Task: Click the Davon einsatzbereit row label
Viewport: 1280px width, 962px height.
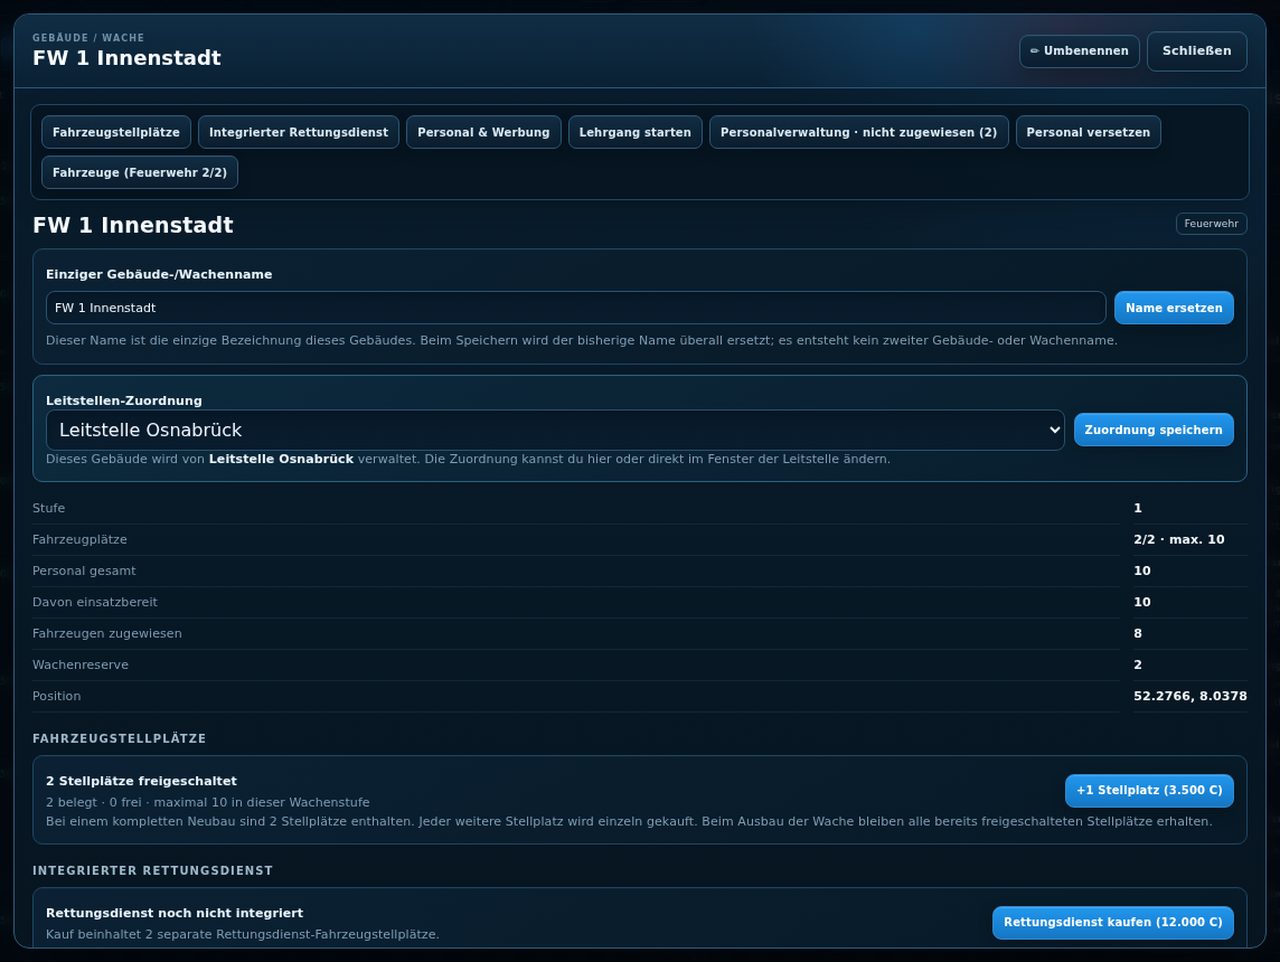Action: tap(95, 602)
